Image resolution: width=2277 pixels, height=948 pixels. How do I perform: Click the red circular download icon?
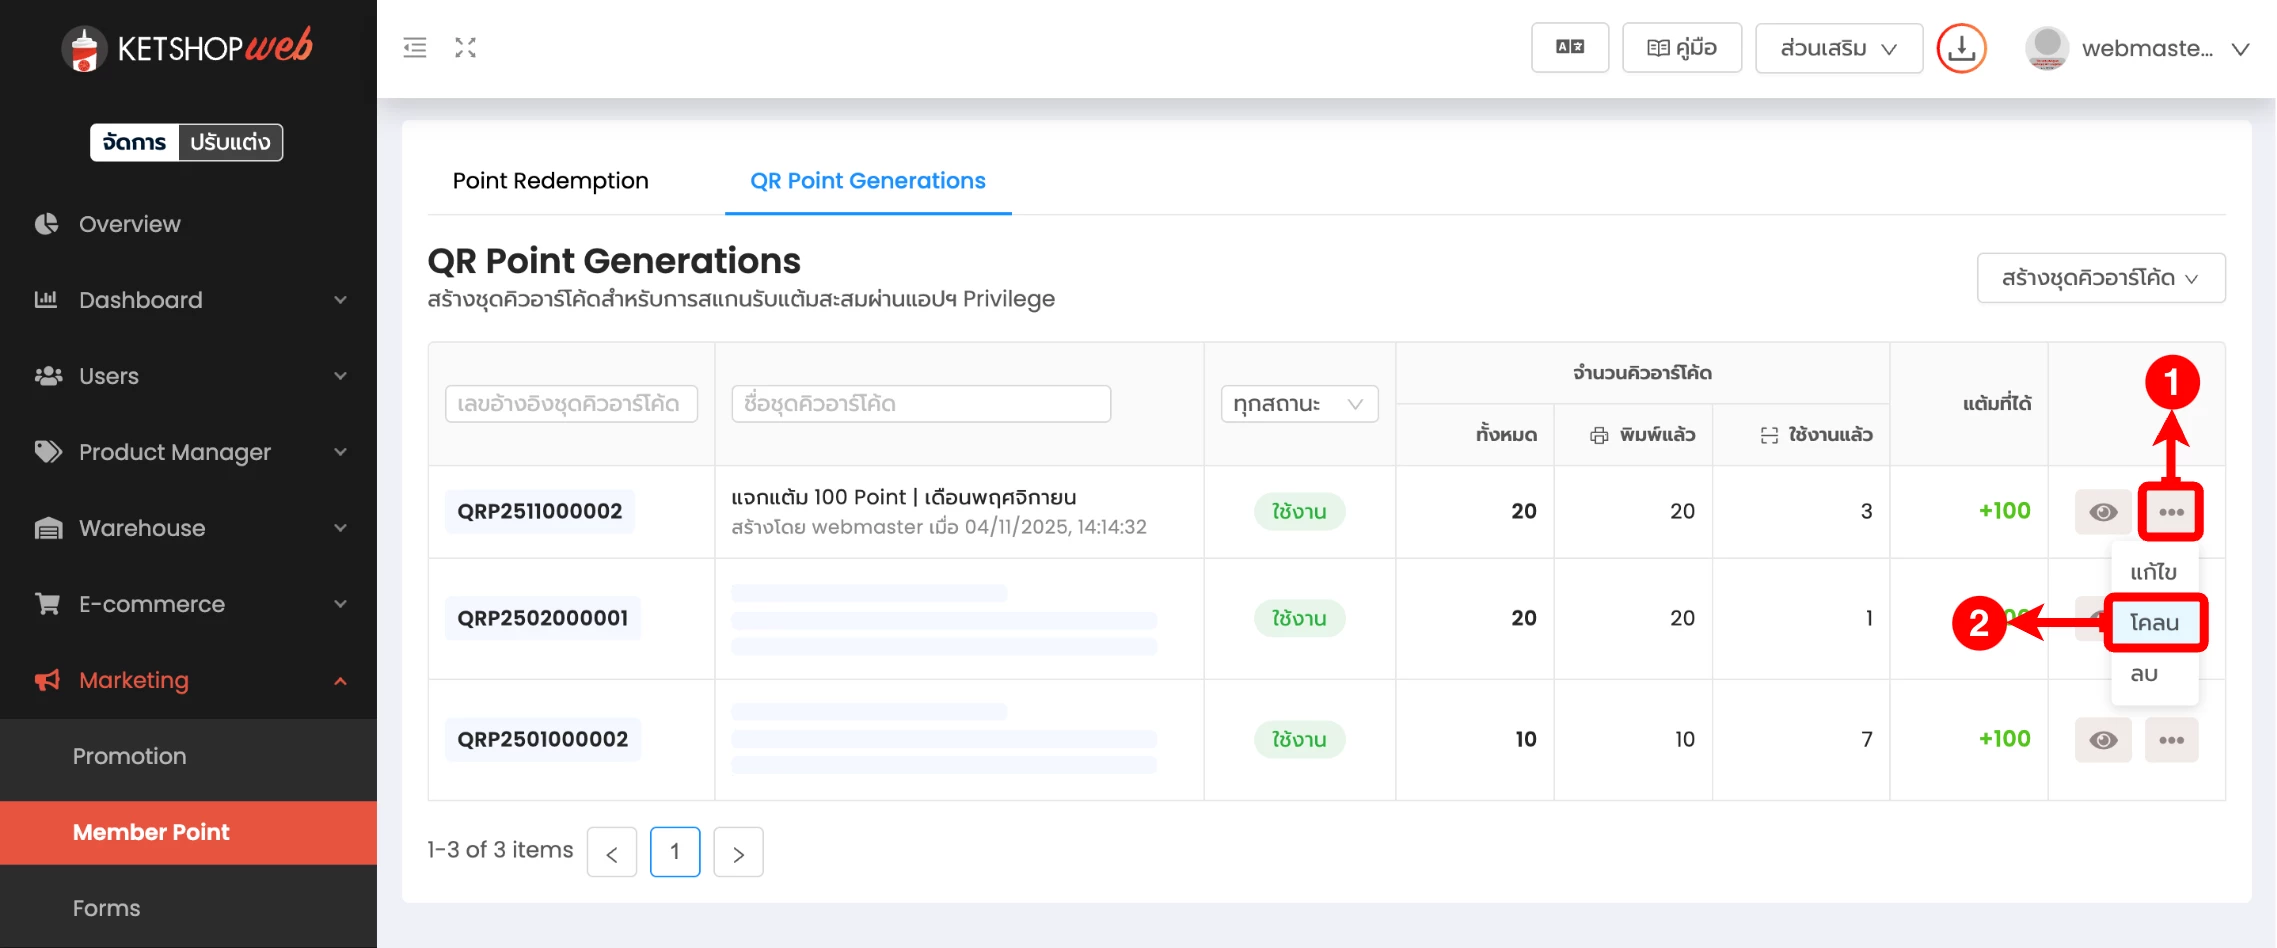pos(1961,48)
